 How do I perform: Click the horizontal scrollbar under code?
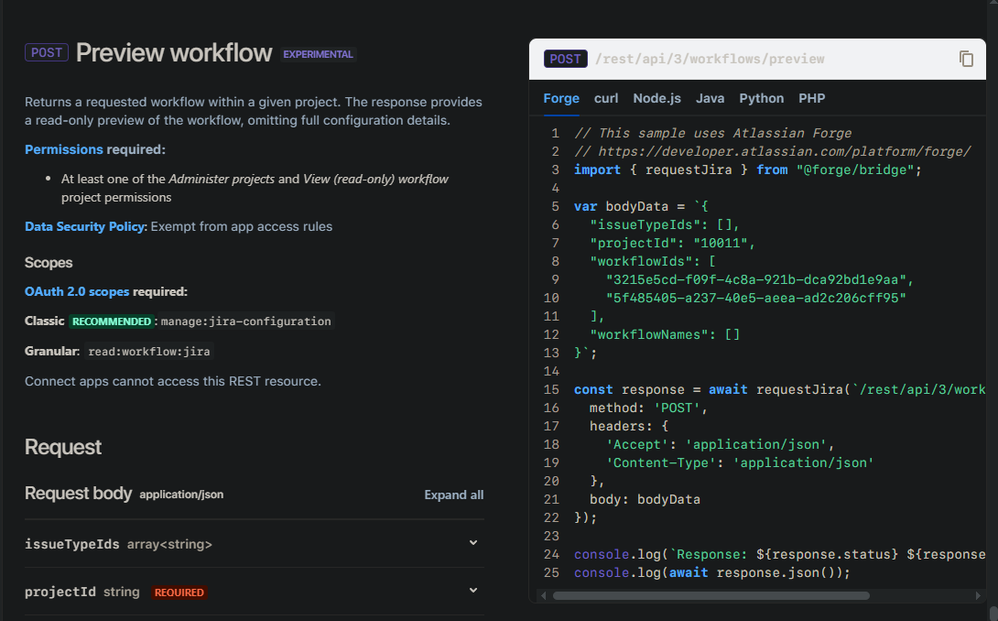[x=710, y=595]
